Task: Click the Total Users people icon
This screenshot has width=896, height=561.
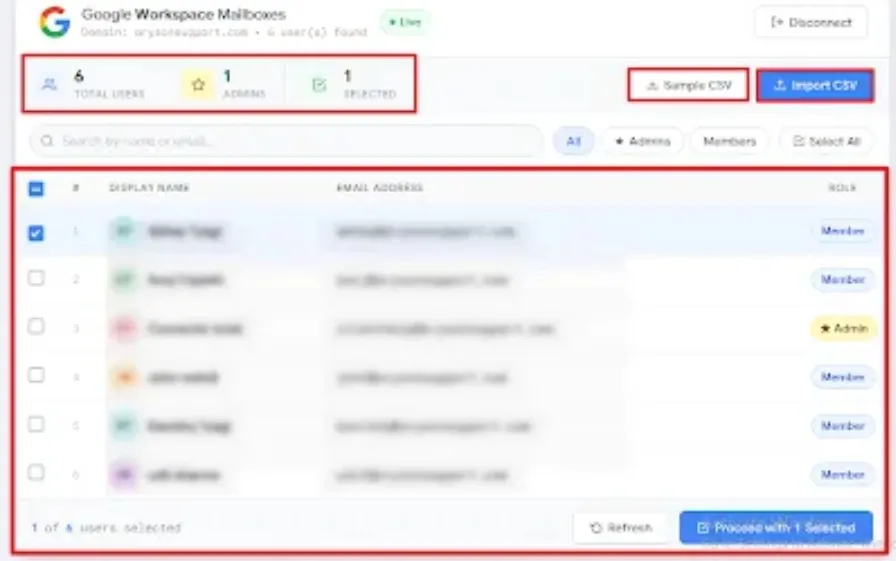Action: coord(50,85)
